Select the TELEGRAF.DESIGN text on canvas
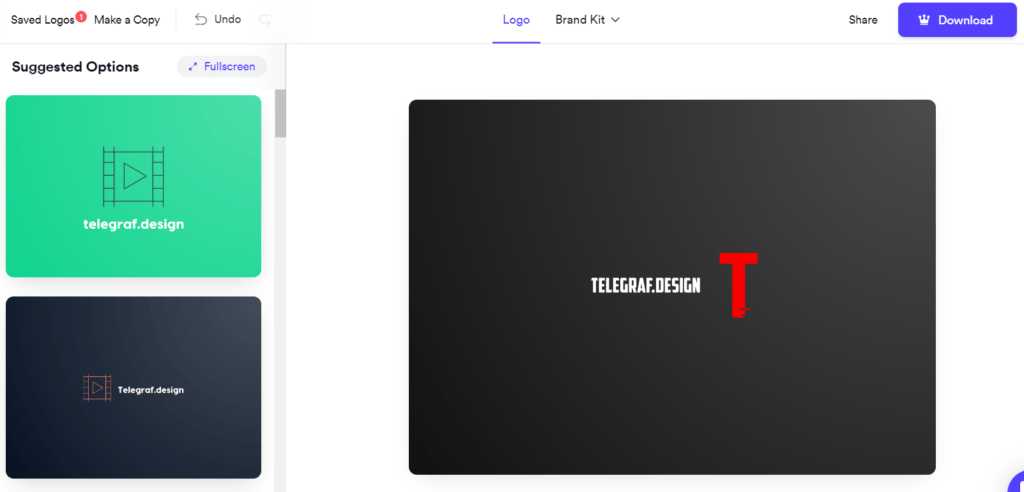 [645, 286]
